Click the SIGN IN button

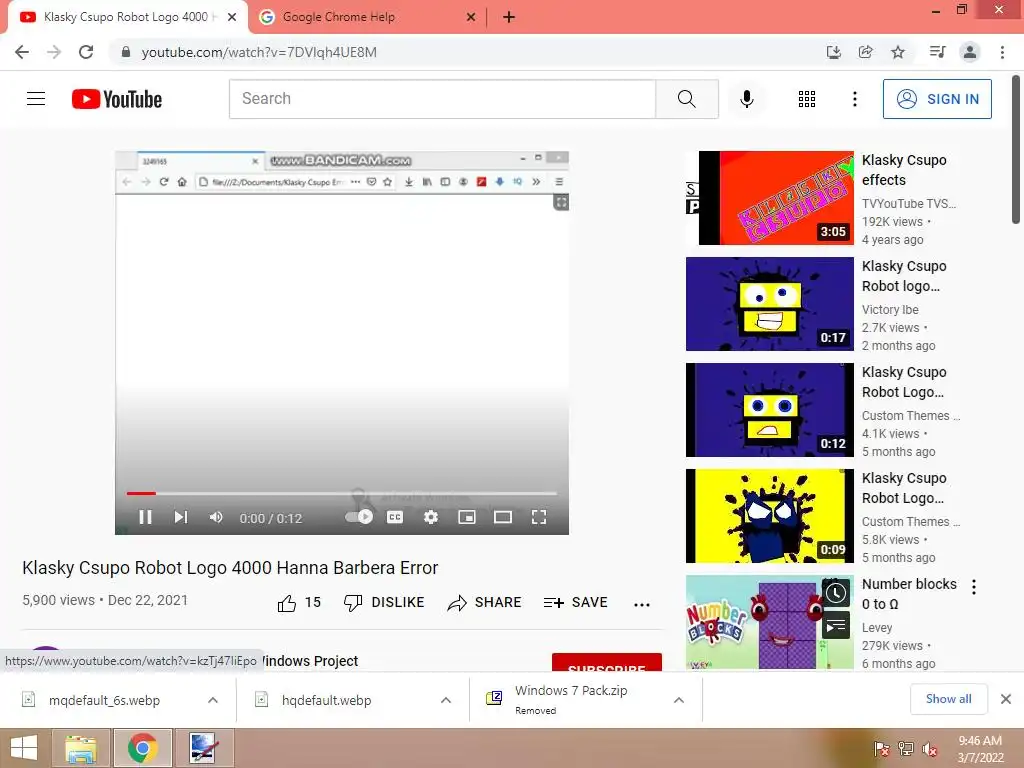[937, 99]
